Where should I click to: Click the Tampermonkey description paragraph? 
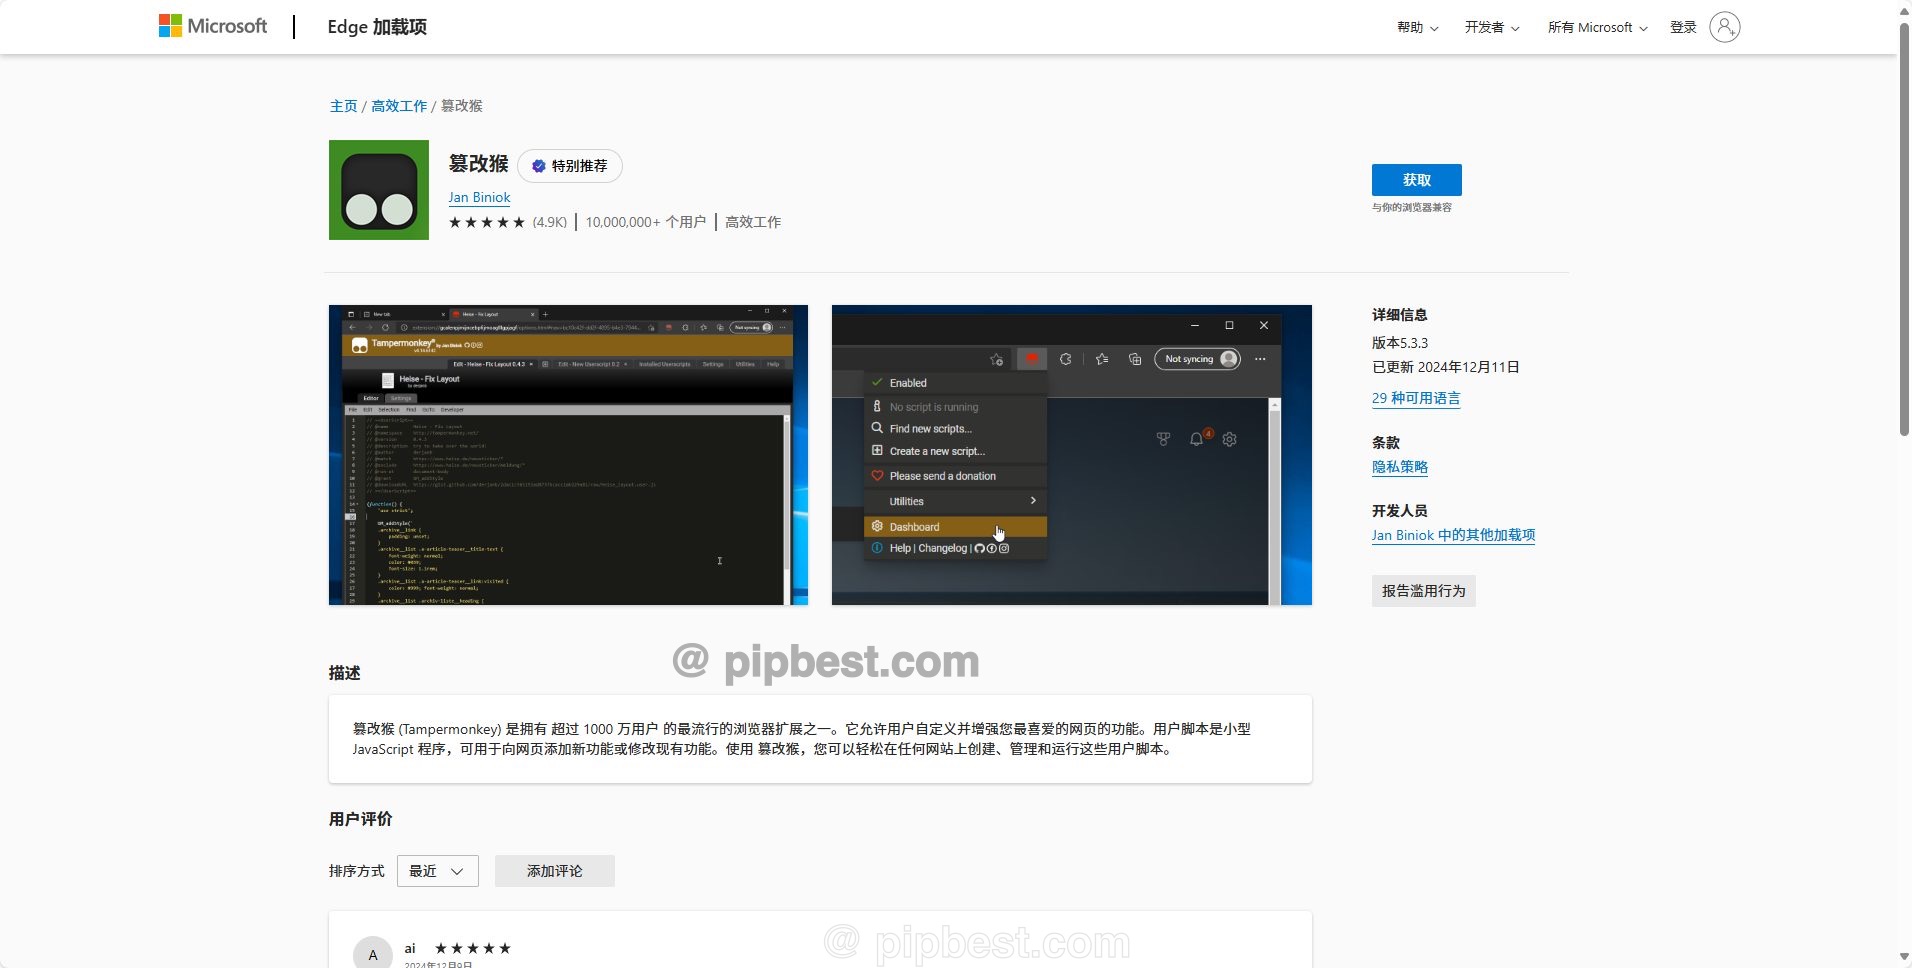(x=802, y=739)
